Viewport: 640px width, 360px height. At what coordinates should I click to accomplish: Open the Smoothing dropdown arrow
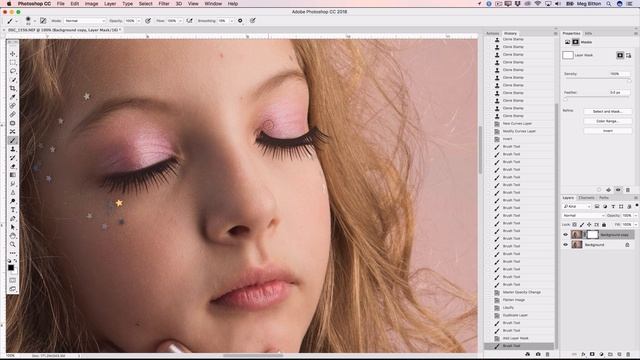tap(231, 20)
